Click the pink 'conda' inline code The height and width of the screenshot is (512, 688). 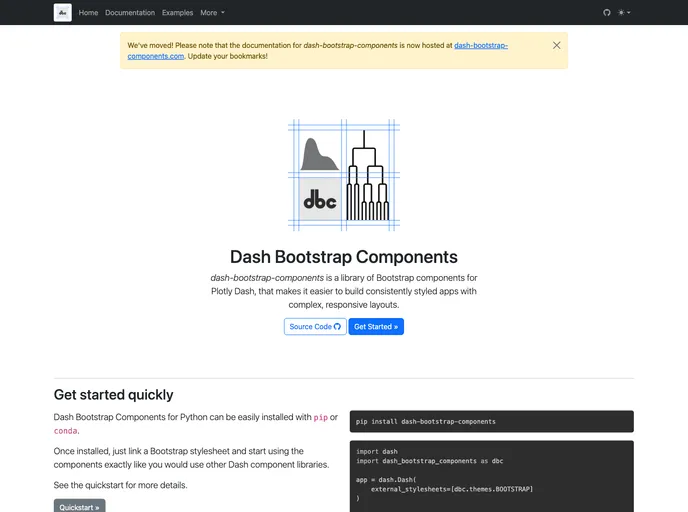[x=65, y=431]
